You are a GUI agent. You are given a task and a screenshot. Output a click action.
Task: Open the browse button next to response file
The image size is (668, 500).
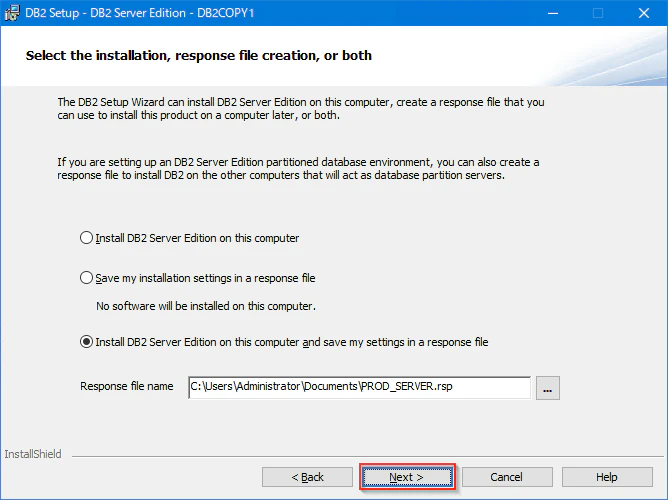(x=547, y=388)
